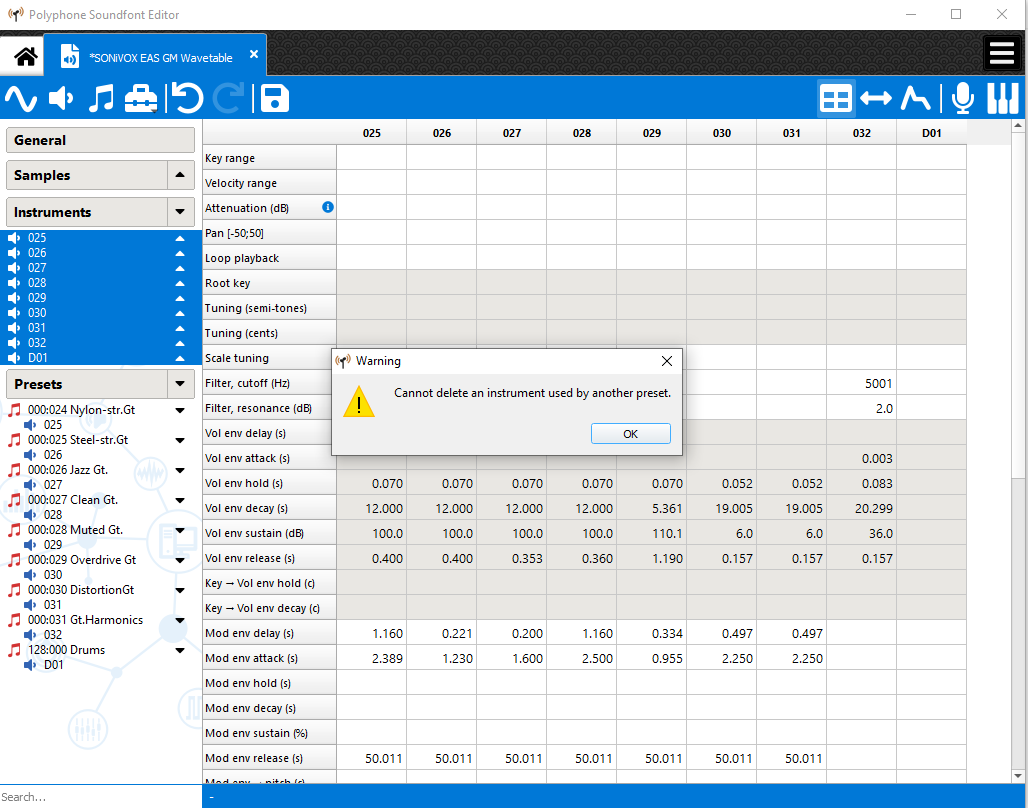Switch to the range editor view

click(x=876, y=99)
